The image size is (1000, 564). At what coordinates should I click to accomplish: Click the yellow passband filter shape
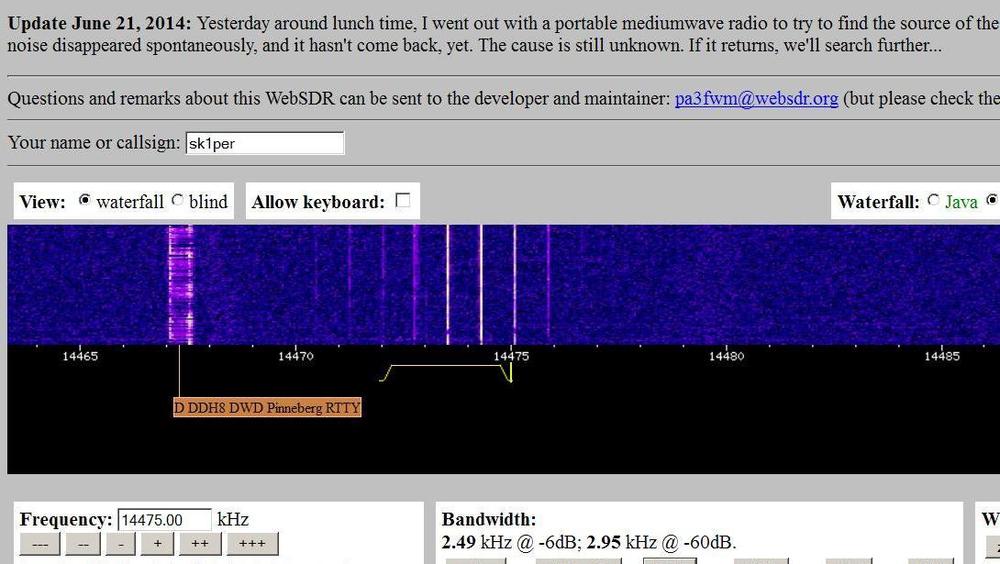446,367
